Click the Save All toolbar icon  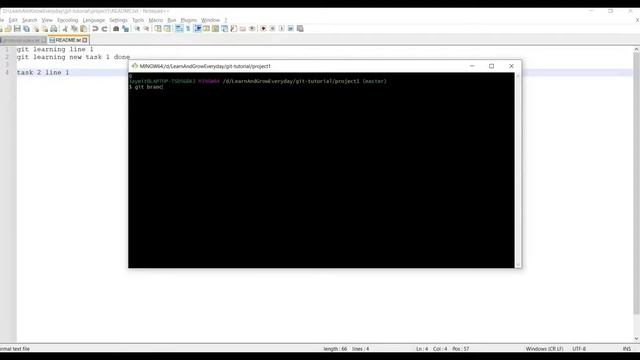[x=27, y=29]
